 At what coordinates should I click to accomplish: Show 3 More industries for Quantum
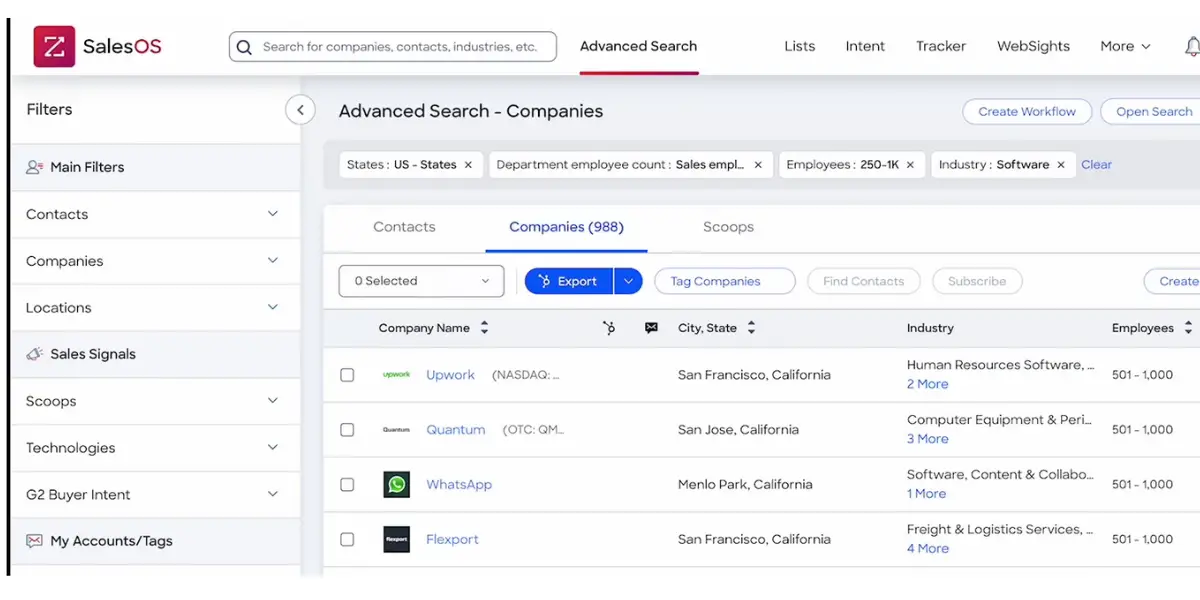coord(928,439)
